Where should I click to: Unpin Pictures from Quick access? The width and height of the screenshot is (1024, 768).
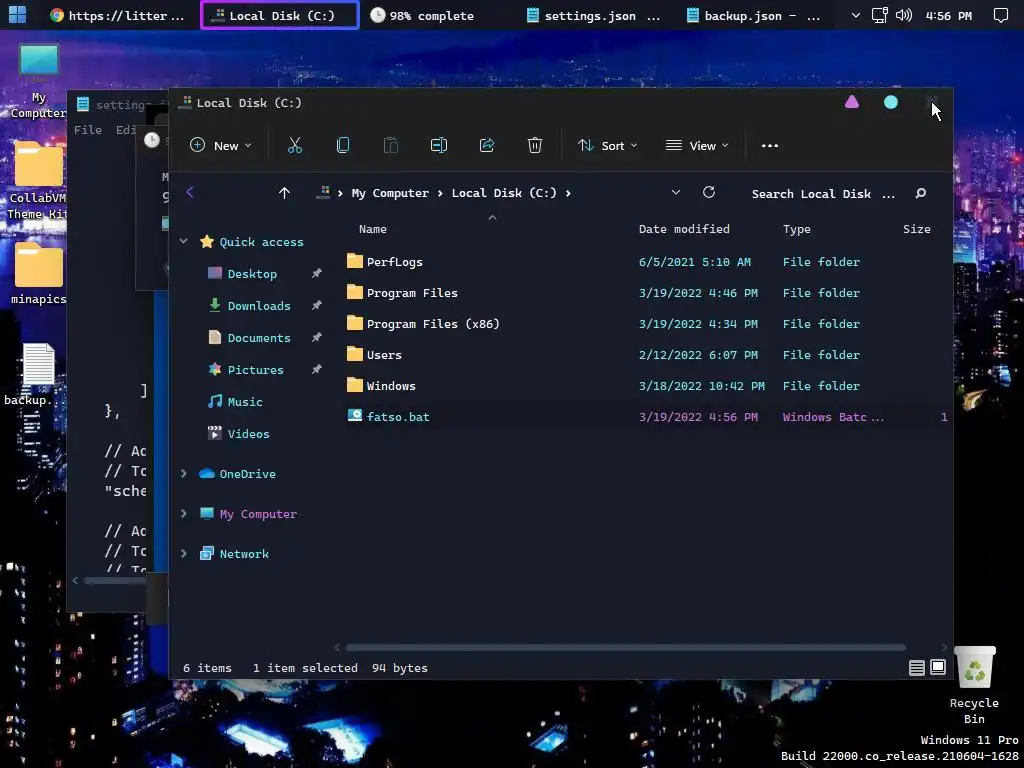click(317, 369)
